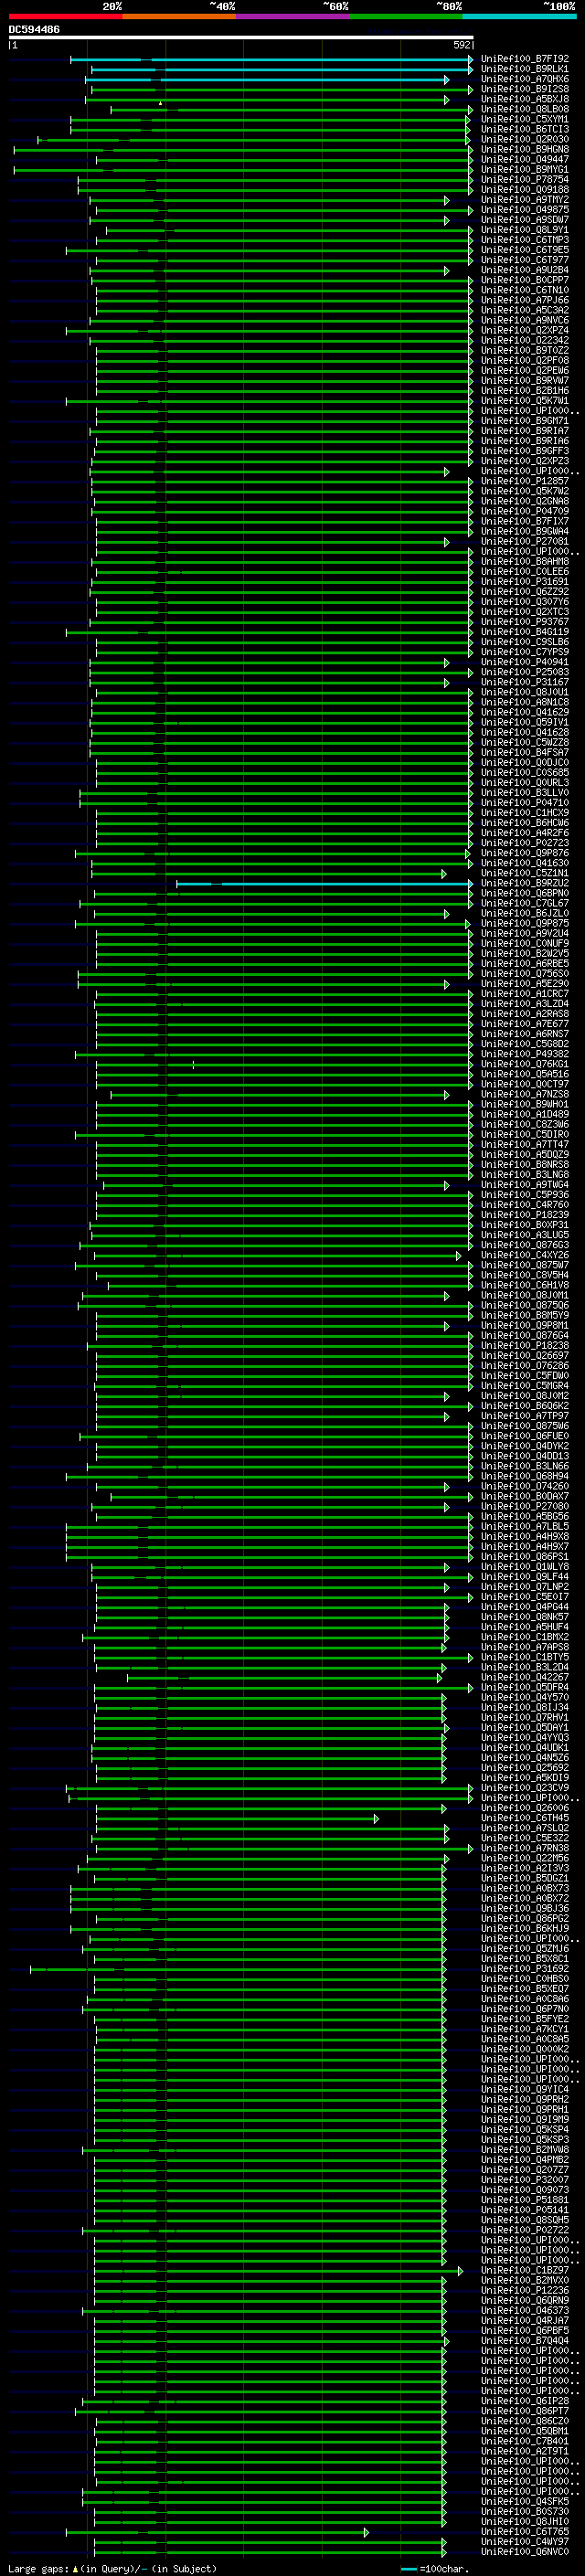This screenshot has width=585, height=2576.
Task: Click the UniRef100_P49382 hit label
Action: point(525,1054)
